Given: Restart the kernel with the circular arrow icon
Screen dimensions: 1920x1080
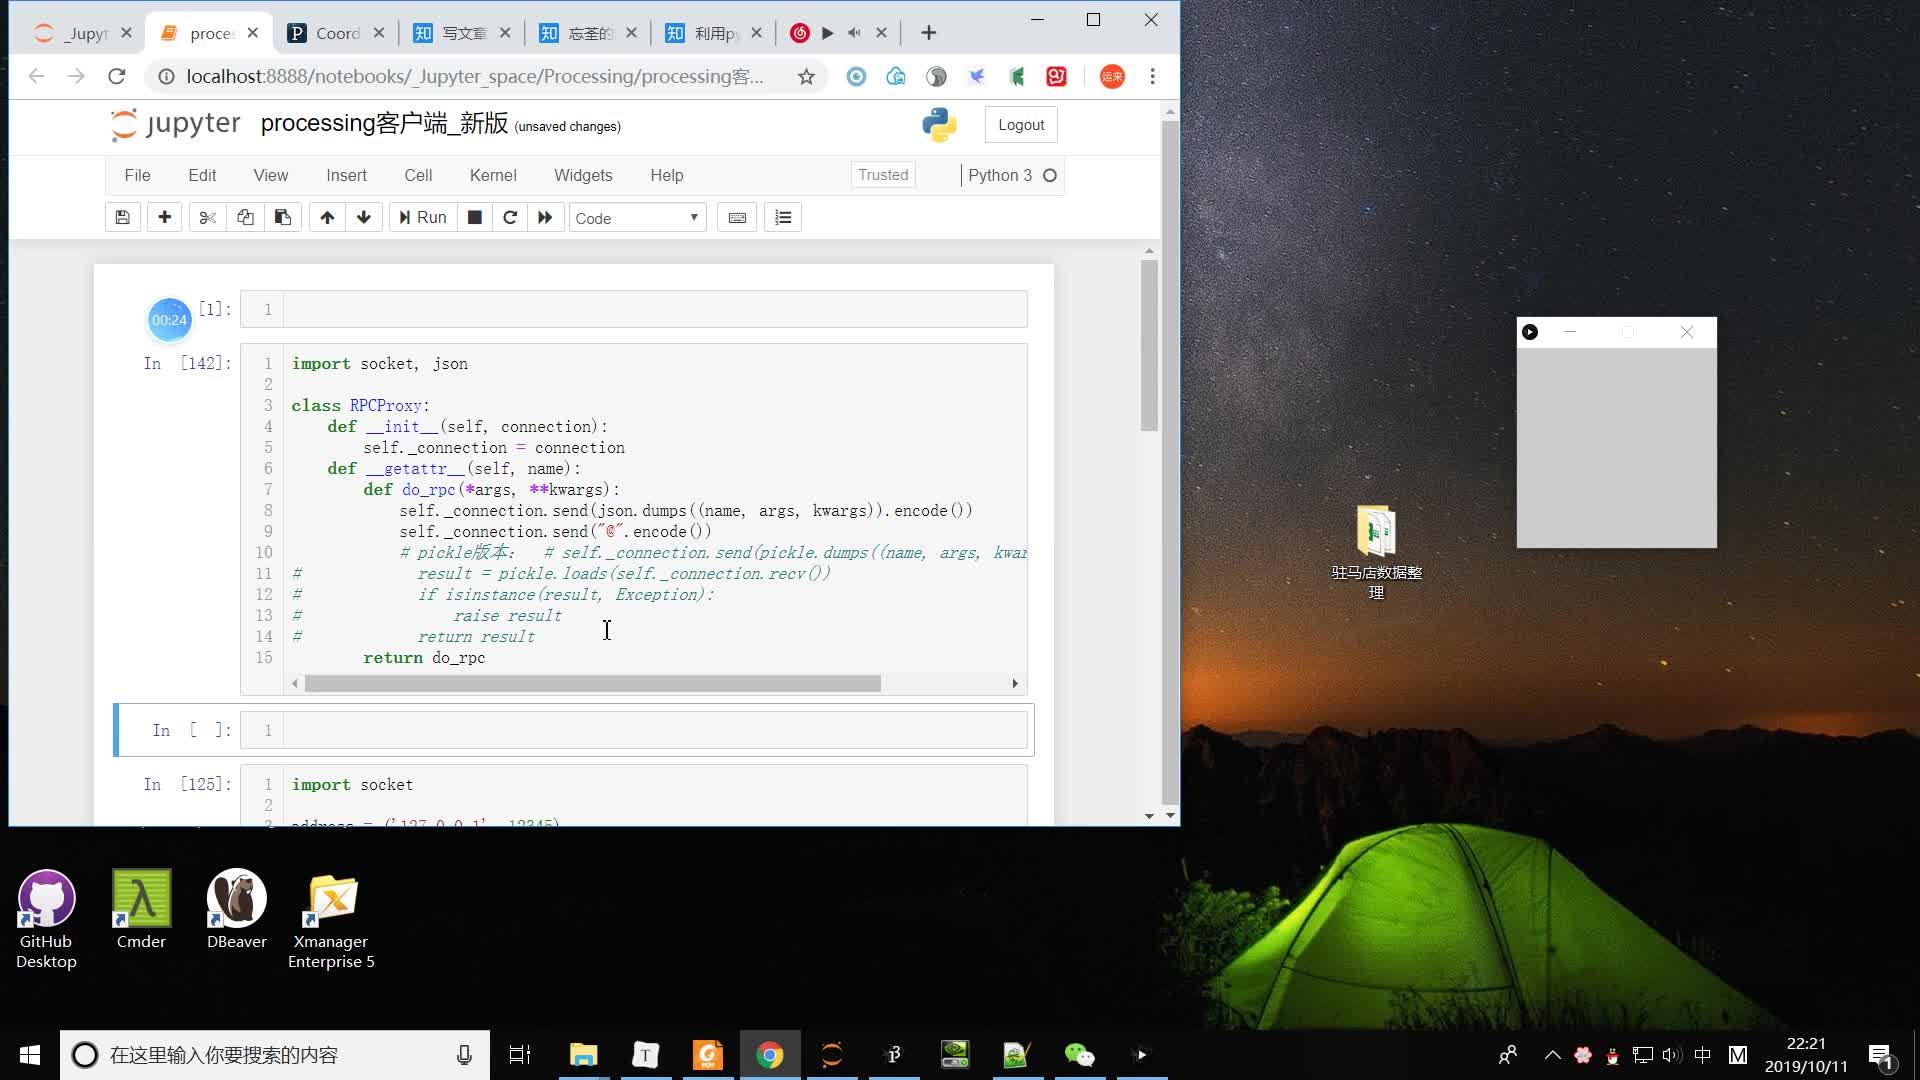Looking at the screenshot, I should pos(510,217).
